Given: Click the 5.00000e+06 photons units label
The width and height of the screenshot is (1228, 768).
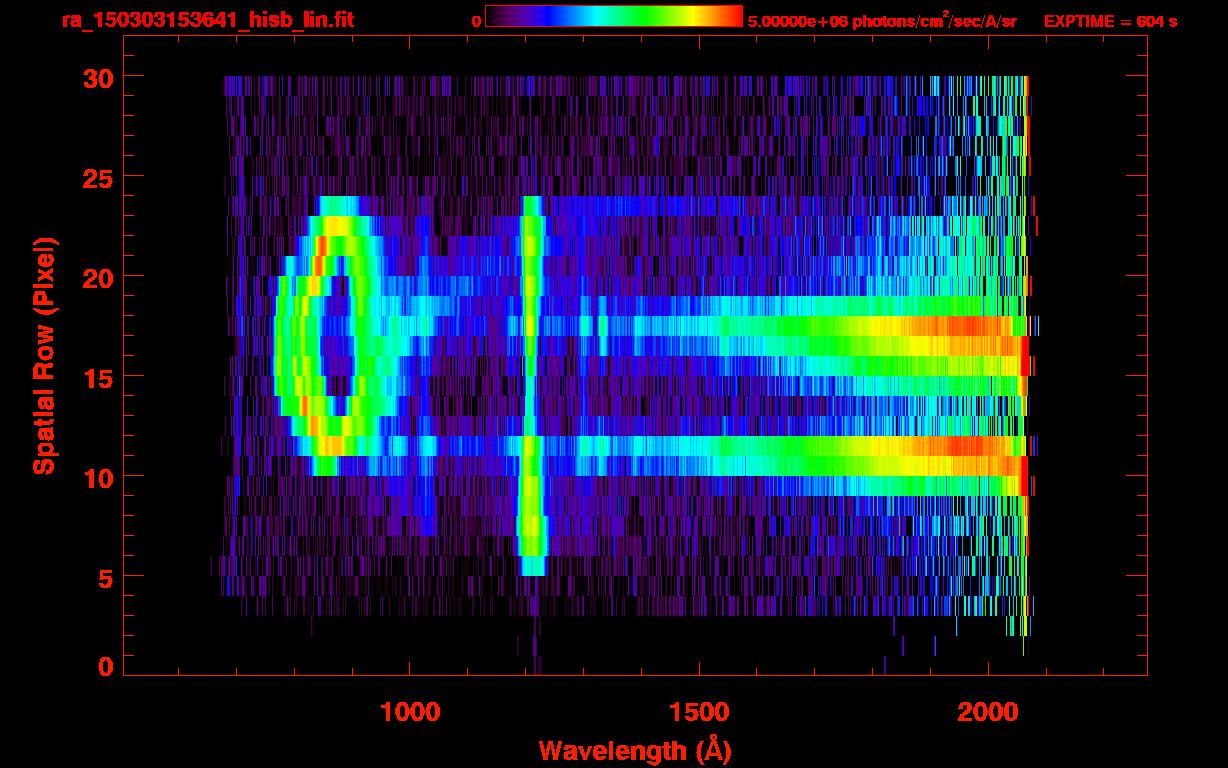Looking at the screenshot, I should click(x=882, y=21).
